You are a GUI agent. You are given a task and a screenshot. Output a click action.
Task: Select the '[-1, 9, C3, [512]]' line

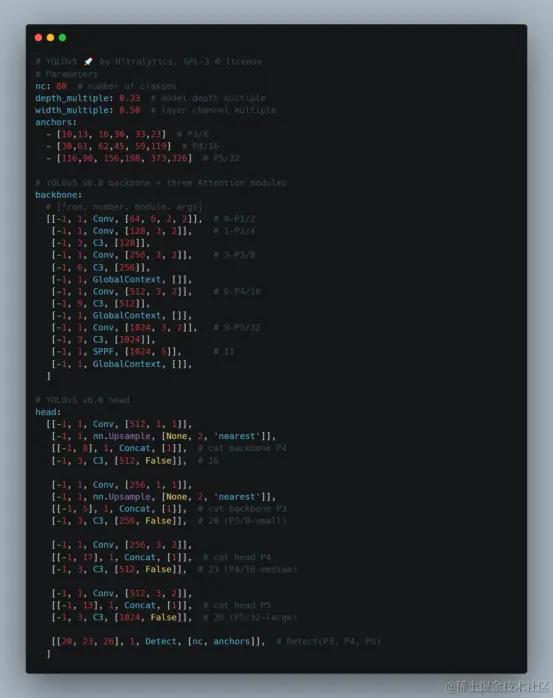pos(101,304)
